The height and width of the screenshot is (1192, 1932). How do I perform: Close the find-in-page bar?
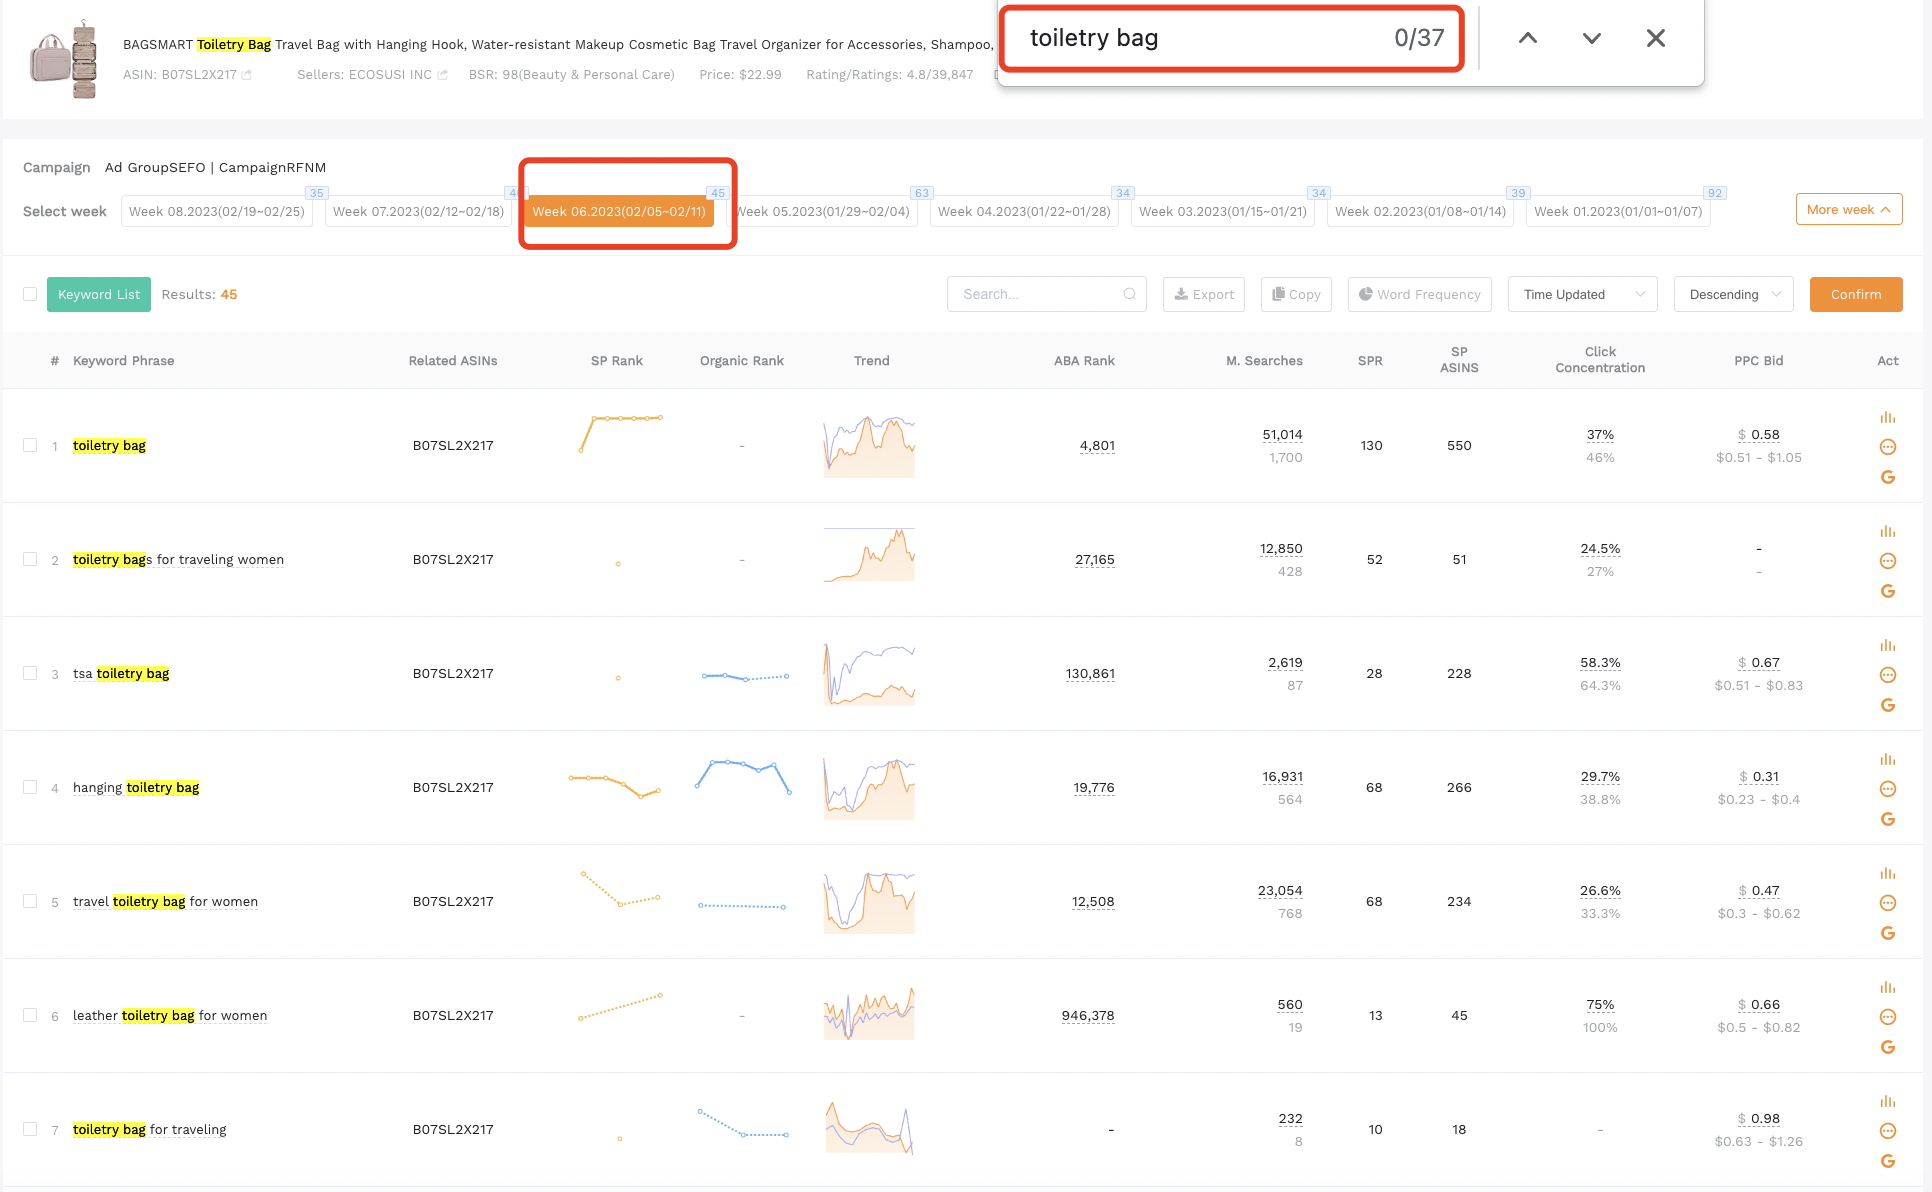(1656, 38)
